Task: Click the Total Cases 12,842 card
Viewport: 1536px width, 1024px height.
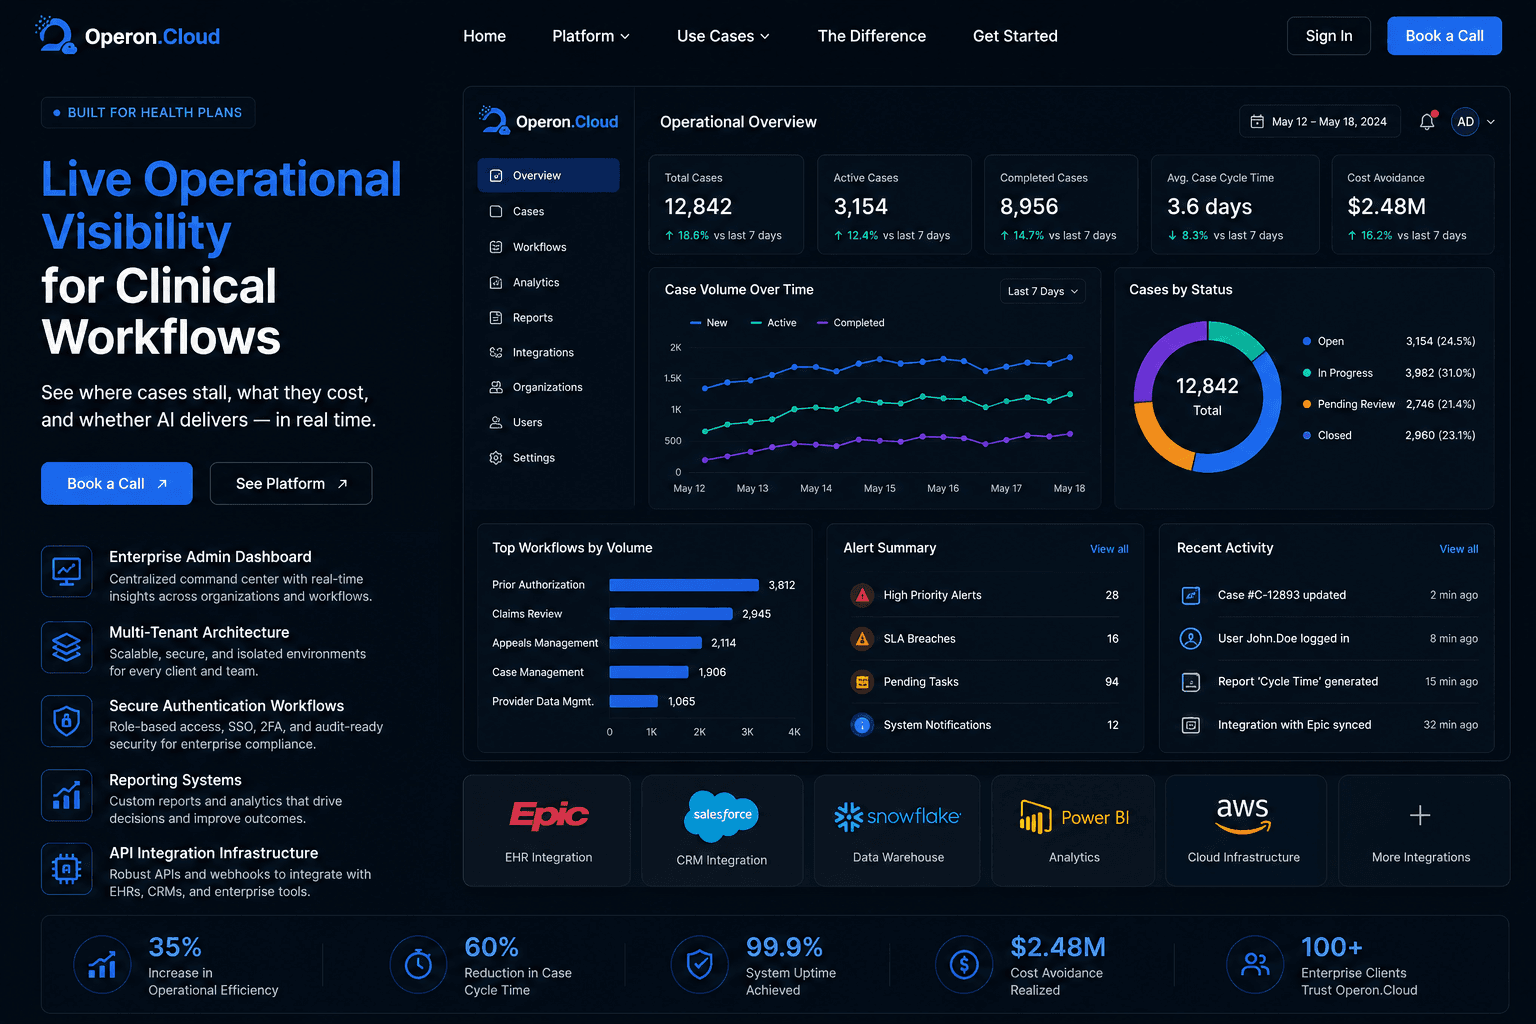Action: click(726, 204)
